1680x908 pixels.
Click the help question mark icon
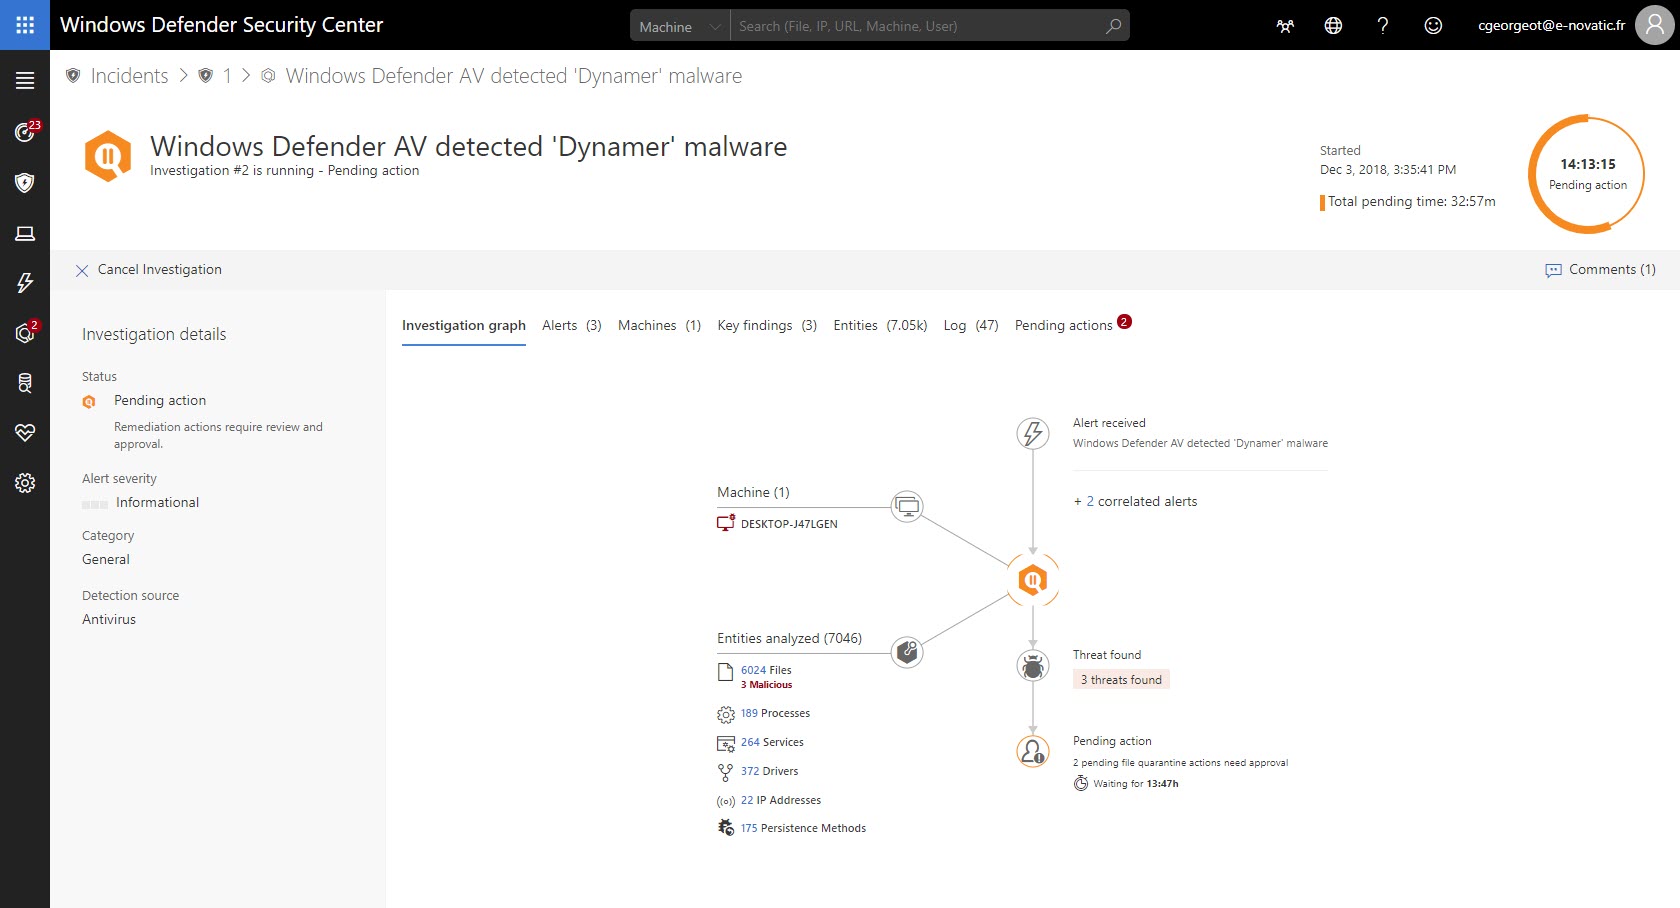point(1383,26)
